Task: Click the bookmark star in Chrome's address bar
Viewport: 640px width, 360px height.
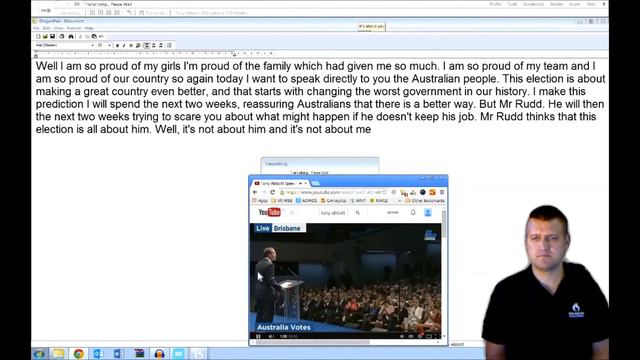Action: pyautogui.click(x=384, y=192)
